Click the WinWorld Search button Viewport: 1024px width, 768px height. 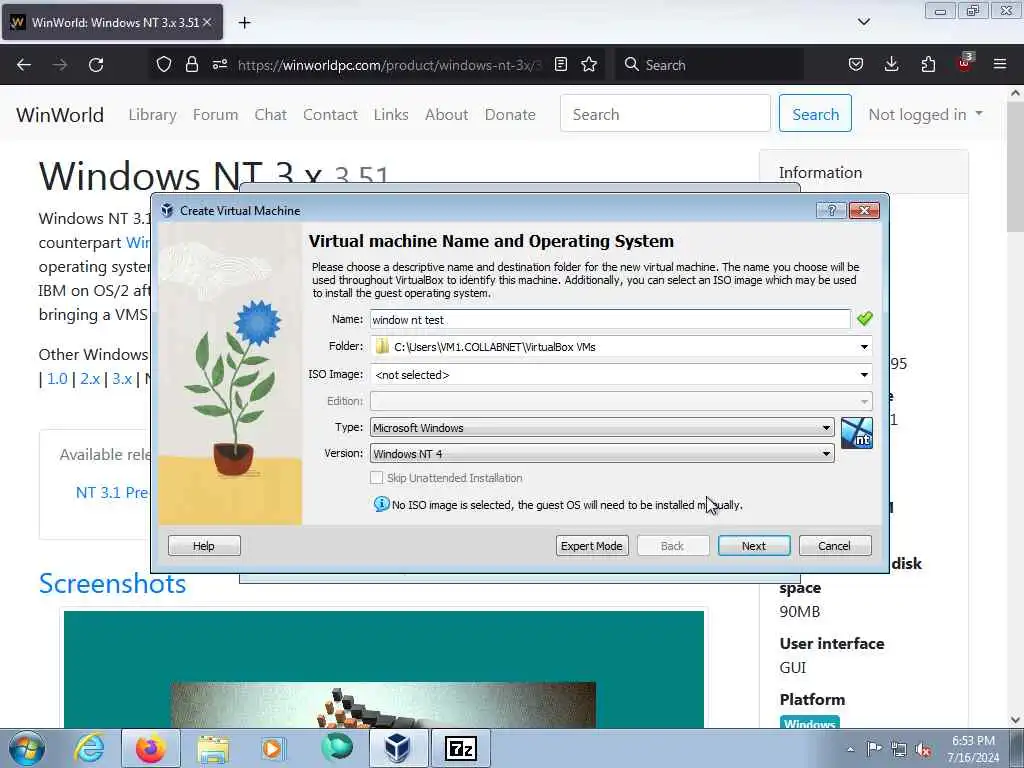pyautogui.click(x=815, y=114)
